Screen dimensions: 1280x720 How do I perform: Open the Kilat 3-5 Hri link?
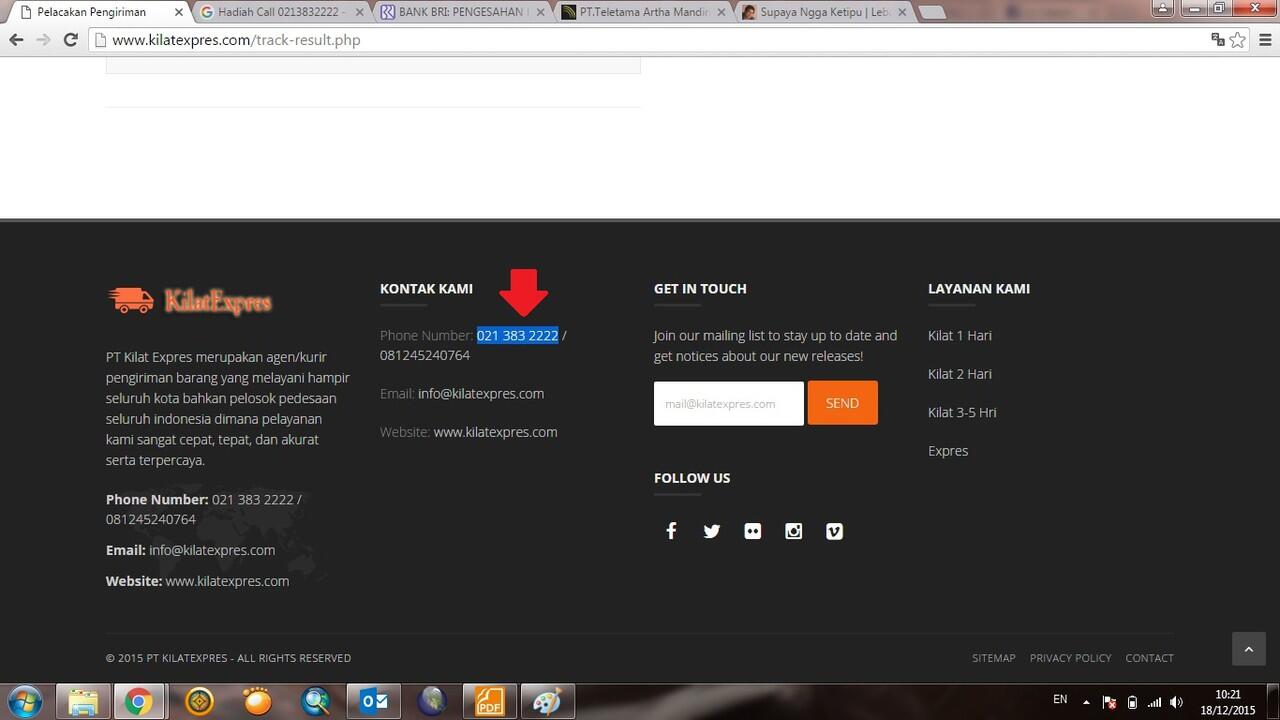[962, 412]
